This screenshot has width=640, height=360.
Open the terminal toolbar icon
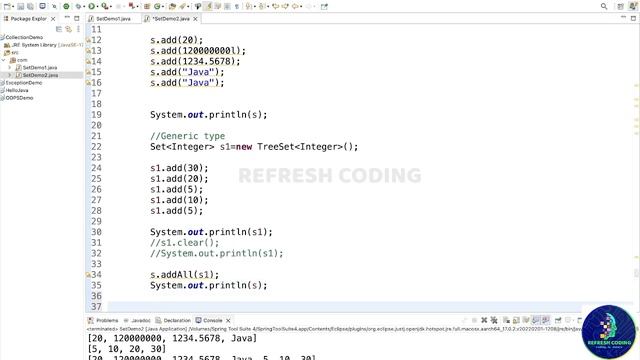(42, 6)
